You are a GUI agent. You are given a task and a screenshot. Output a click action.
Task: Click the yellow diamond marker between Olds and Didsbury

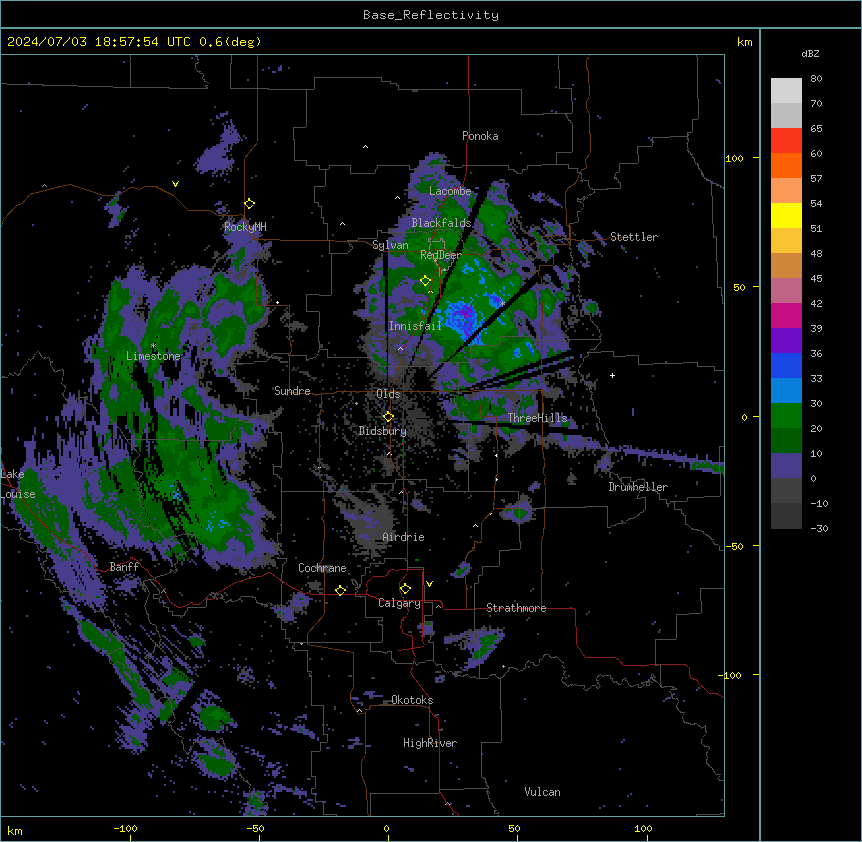point(388,417)
